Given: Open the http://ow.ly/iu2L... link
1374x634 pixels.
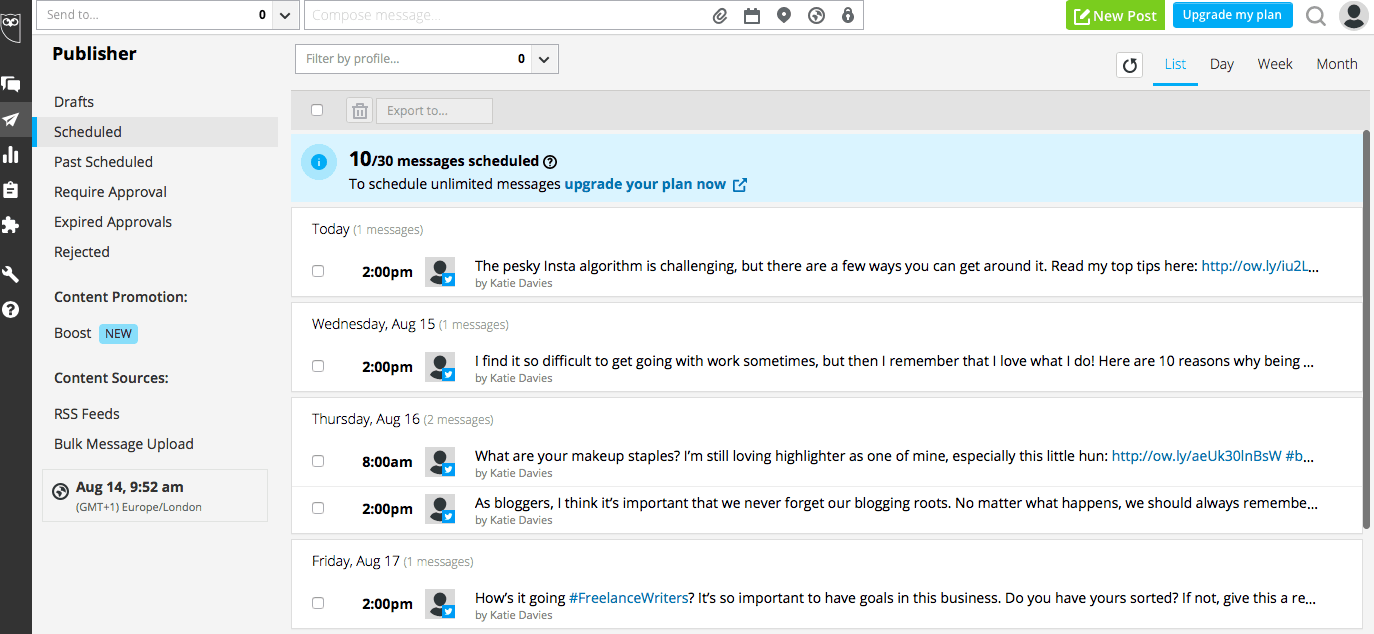Looking at the screenshot, I should point(1260,266).
